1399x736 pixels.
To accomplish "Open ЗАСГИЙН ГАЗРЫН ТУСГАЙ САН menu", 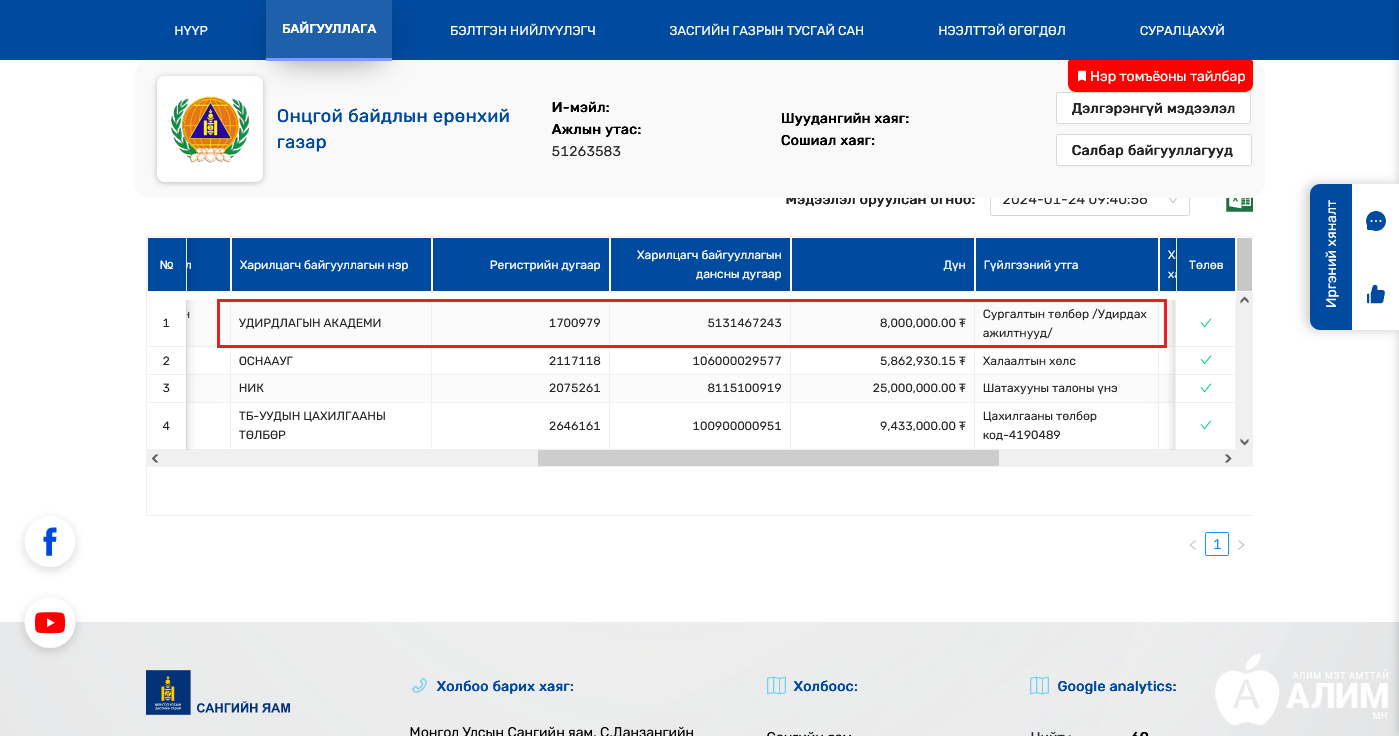I will click(x=767, y=30).
